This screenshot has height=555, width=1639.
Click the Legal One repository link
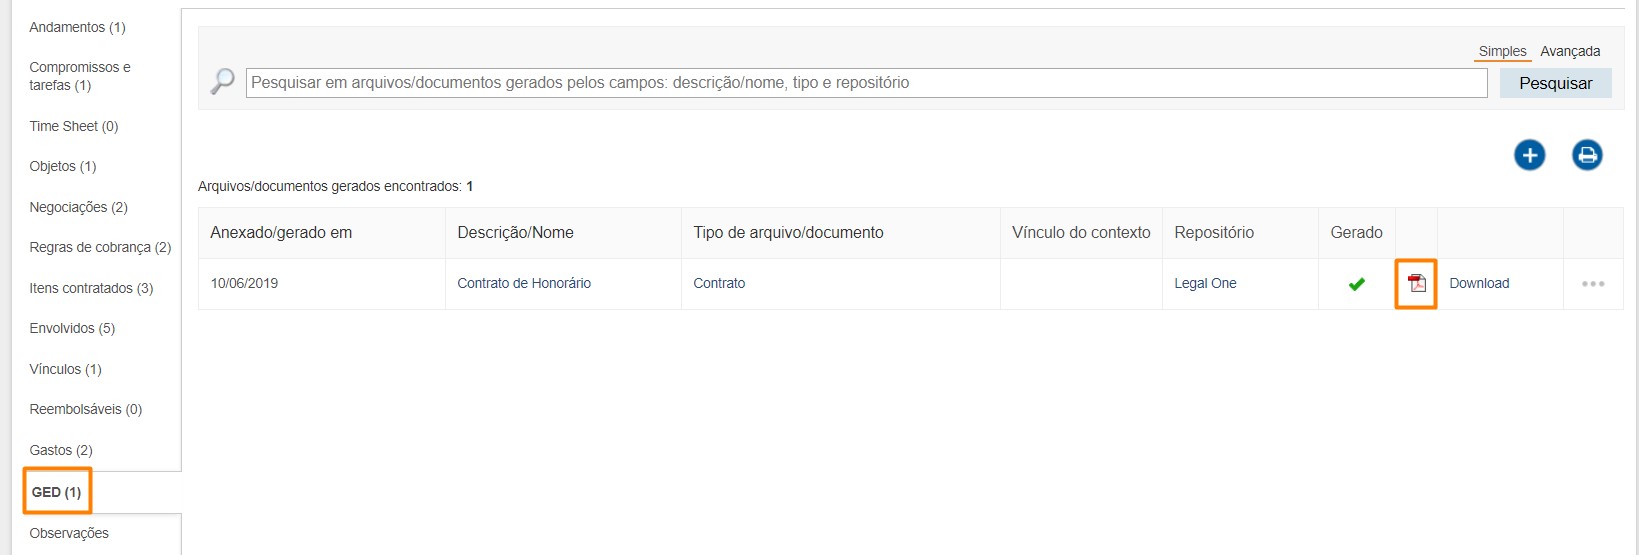coord(1205,284)
